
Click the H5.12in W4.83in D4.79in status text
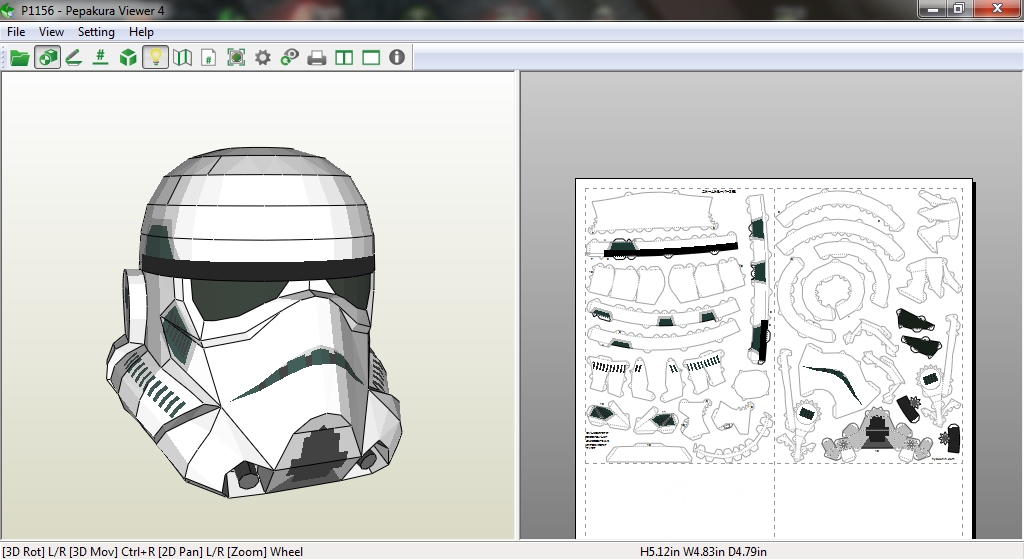coord(703,552)
